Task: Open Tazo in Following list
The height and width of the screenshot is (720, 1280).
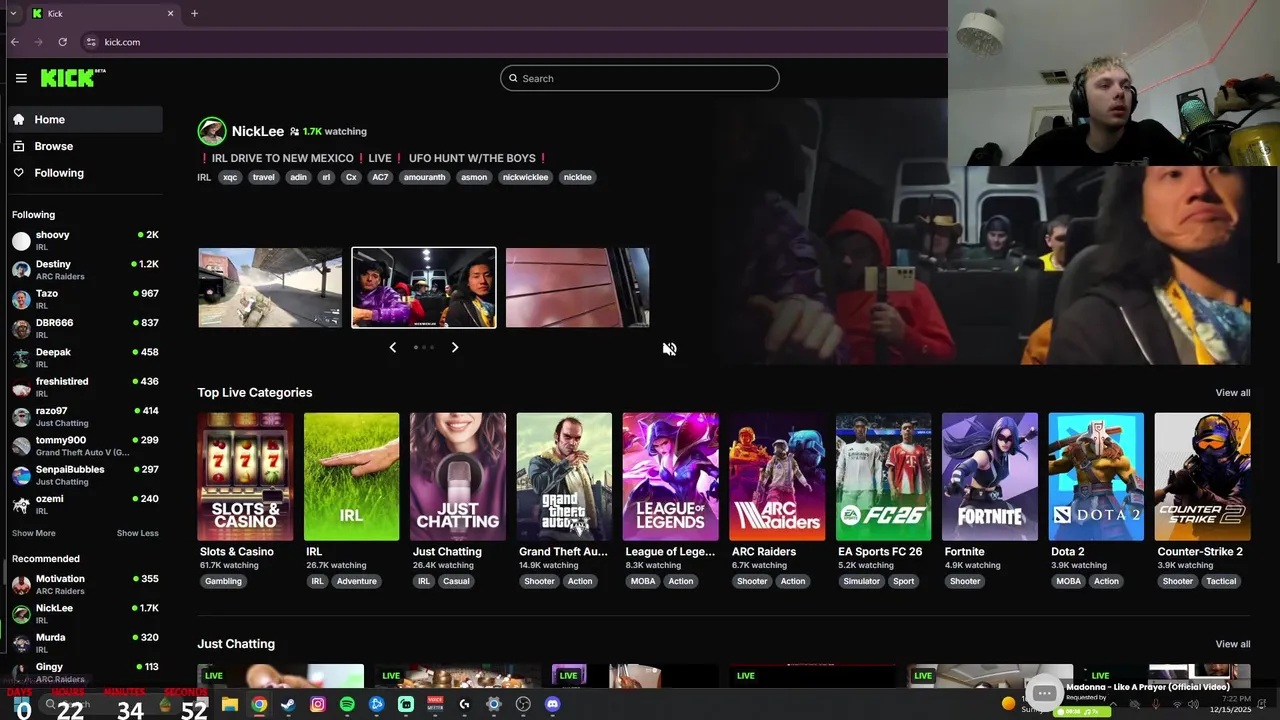Action: point(84,299)
